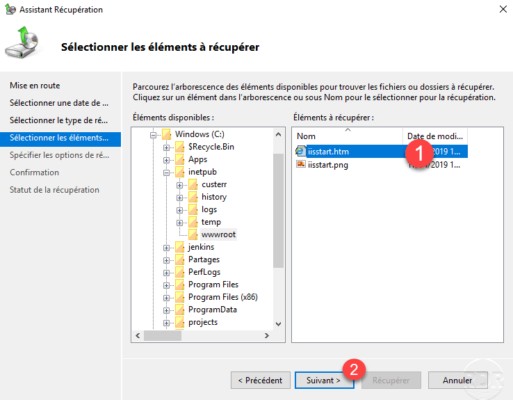This screenshot has width=513, height=400.
Task: Click the tree vertical scrollbar thumb
Action: (x=279, y=211)
